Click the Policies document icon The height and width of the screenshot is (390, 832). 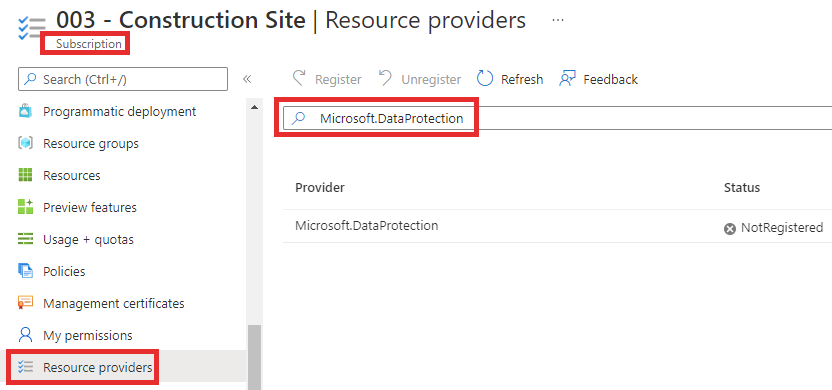coord(25,271)
